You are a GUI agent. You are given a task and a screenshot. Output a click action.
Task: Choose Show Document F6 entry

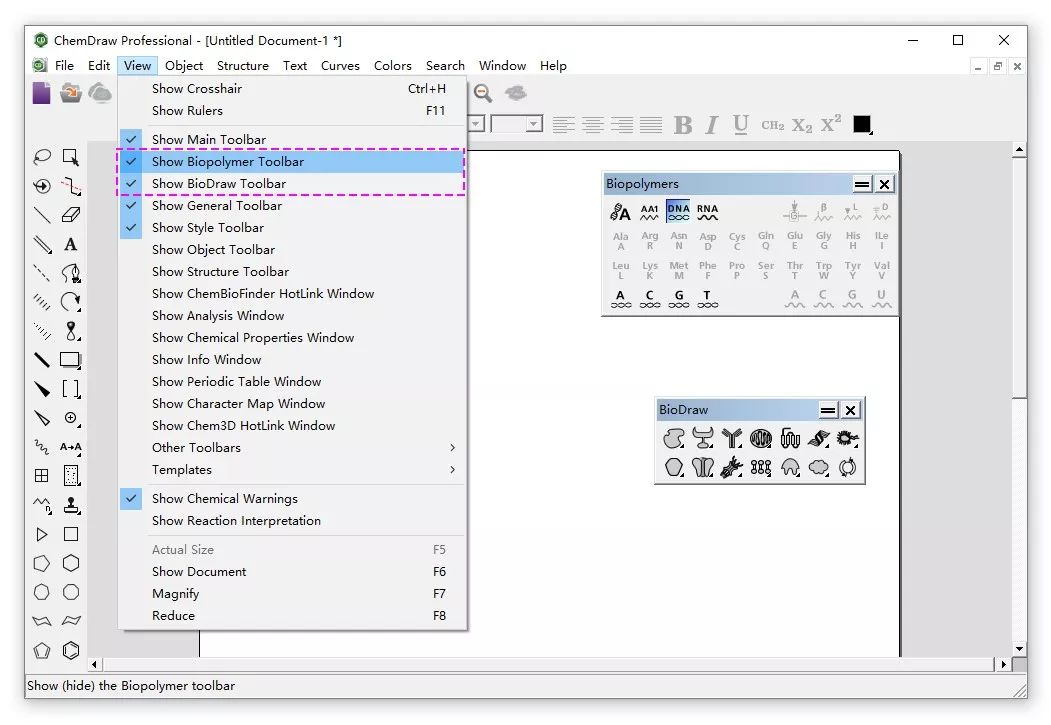292,572
